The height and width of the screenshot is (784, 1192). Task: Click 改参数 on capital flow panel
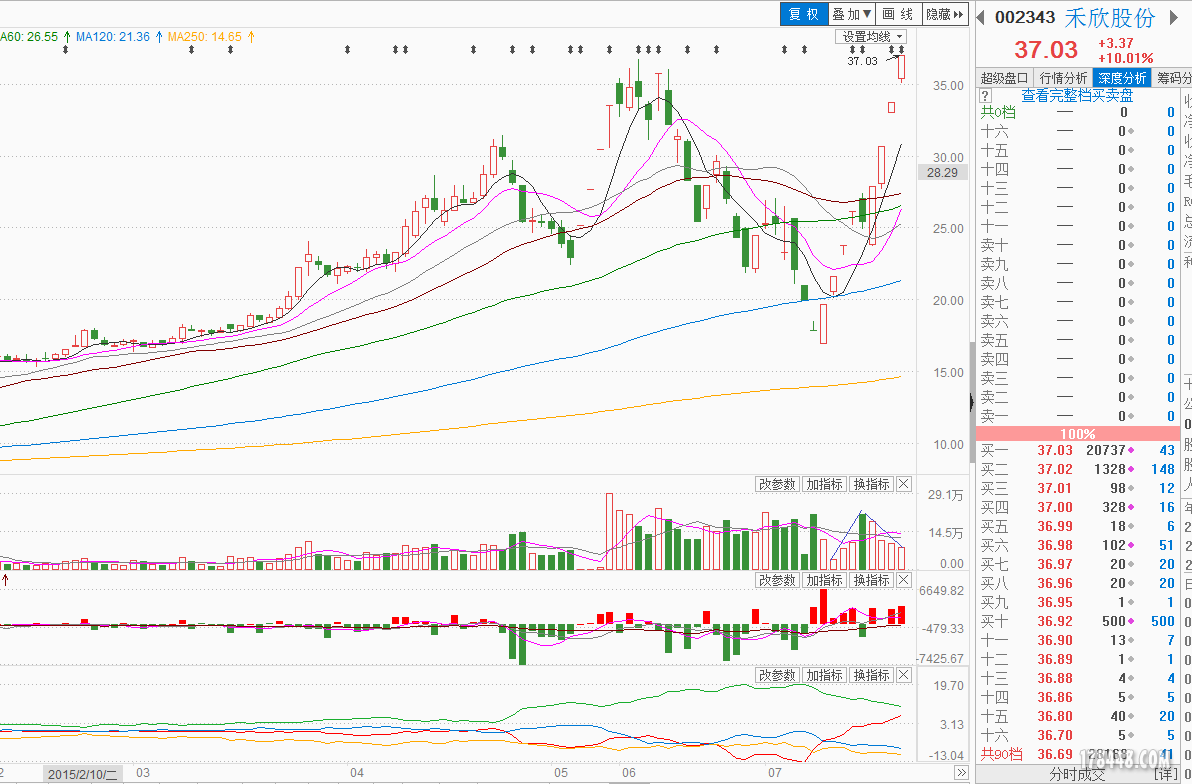777,580
